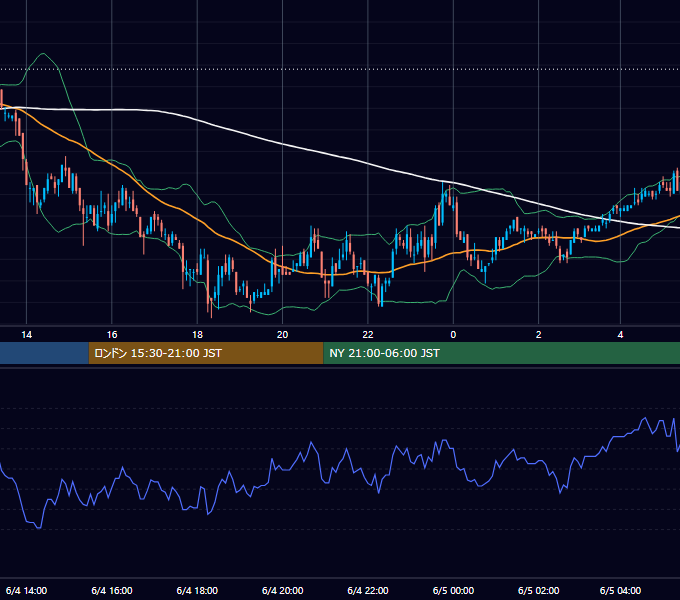Click the '14' hour label on price chart

click(26, 335)
